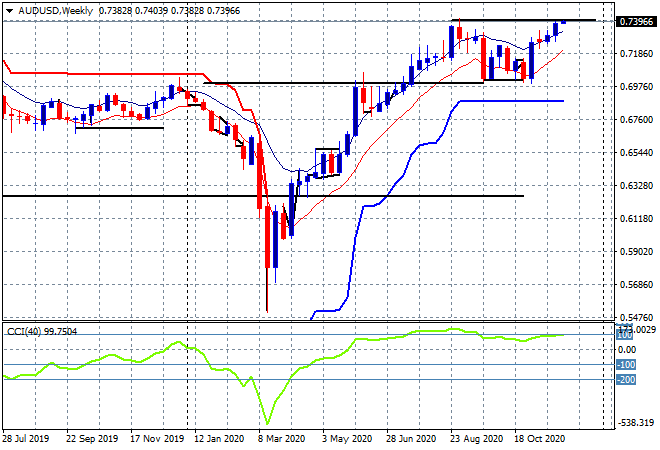660x450 pixels.
Task: Click the CCI 0.00 level label
Action: [x=627, y=350]
